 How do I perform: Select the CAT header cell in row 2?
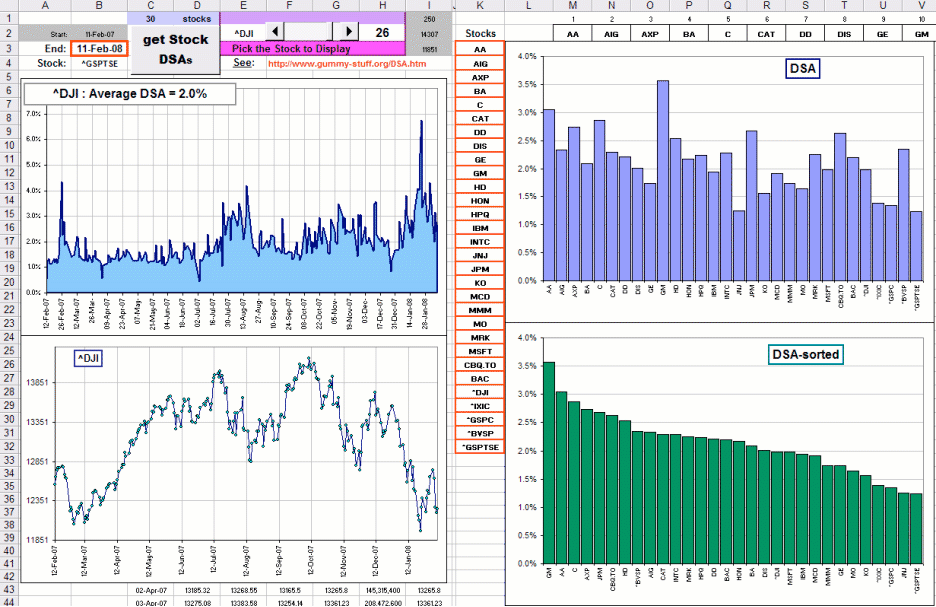tap(766, 34)
